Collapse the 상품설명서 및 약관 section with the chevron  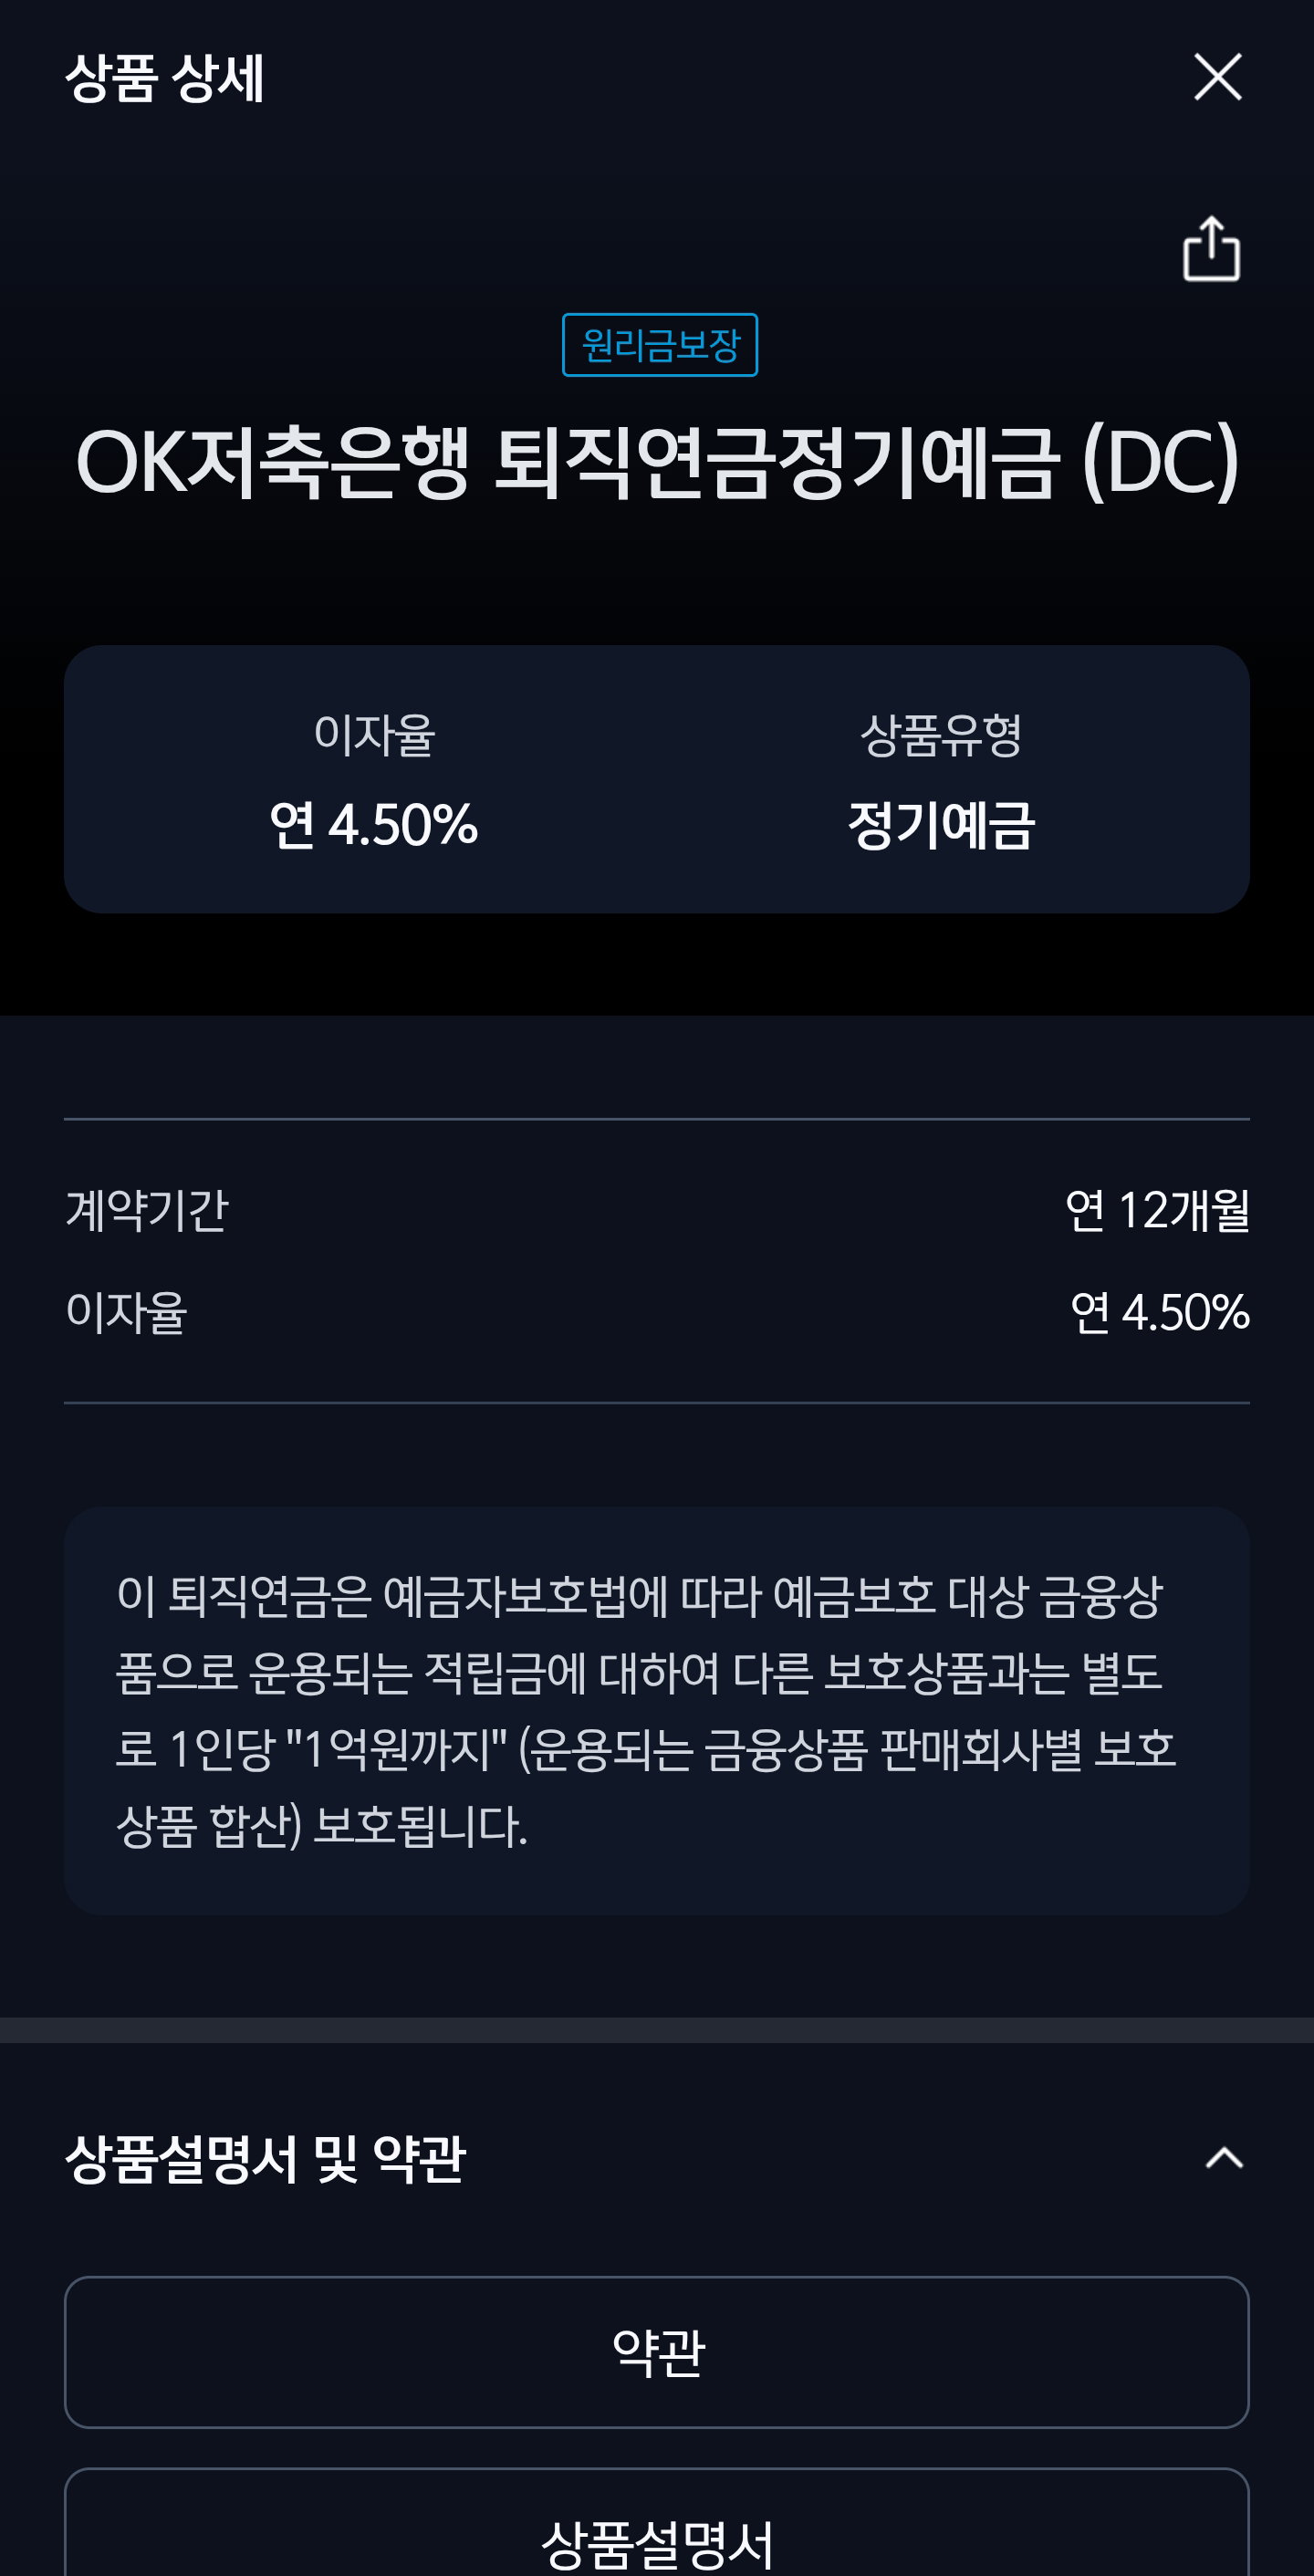pos(1224,2158)
